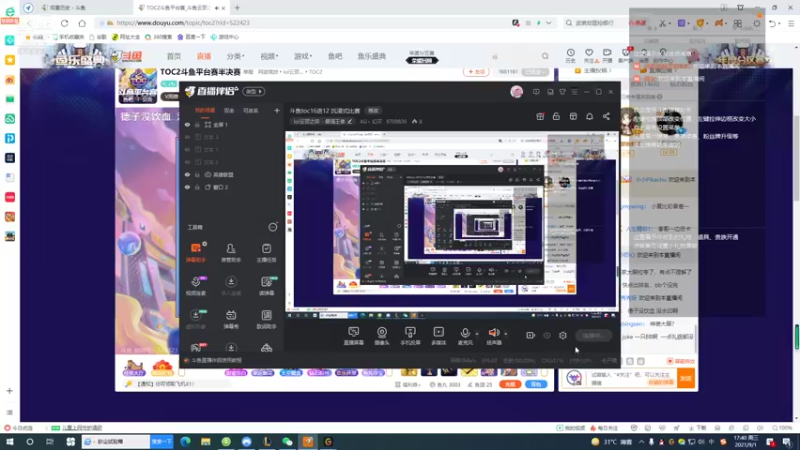Open the 主播任务 tool
This screenshot has width=800, height=450.
(x=266, y=253)
